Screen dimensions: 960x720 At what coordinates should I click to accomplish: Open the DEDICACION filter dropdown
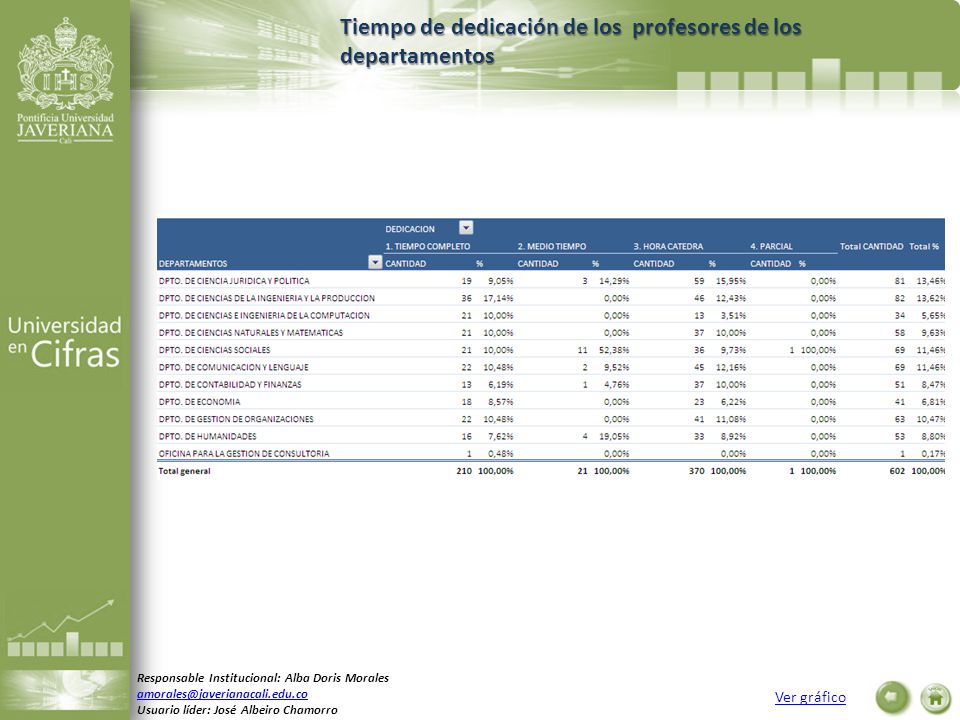(x=466, y=228)
